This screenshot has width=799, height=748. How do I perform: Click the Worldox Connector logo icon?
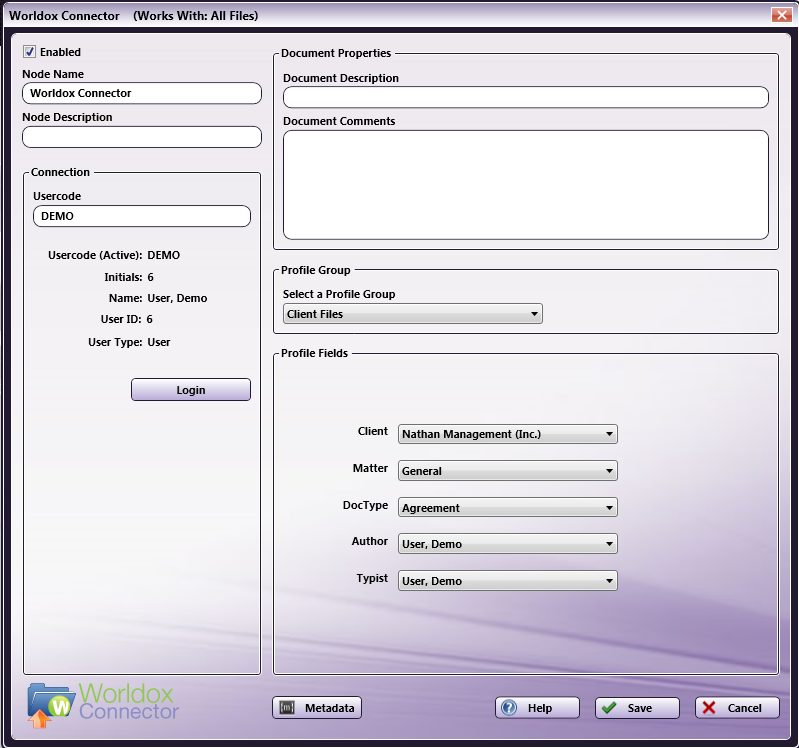pos(50,704)
